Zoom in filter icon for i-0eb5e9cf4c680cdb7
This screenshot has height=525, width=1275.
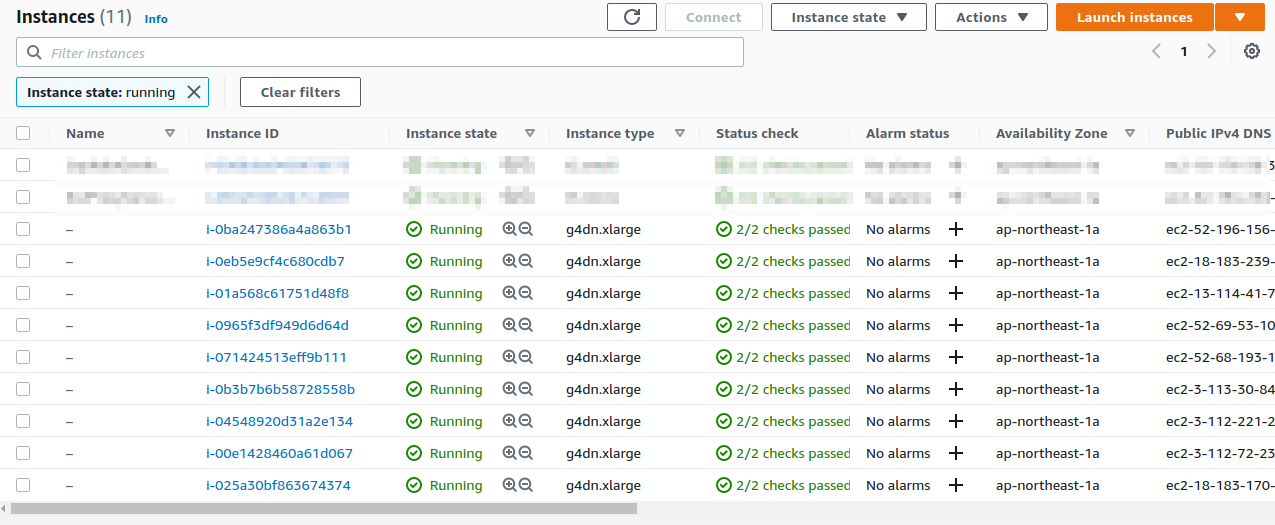510,261
